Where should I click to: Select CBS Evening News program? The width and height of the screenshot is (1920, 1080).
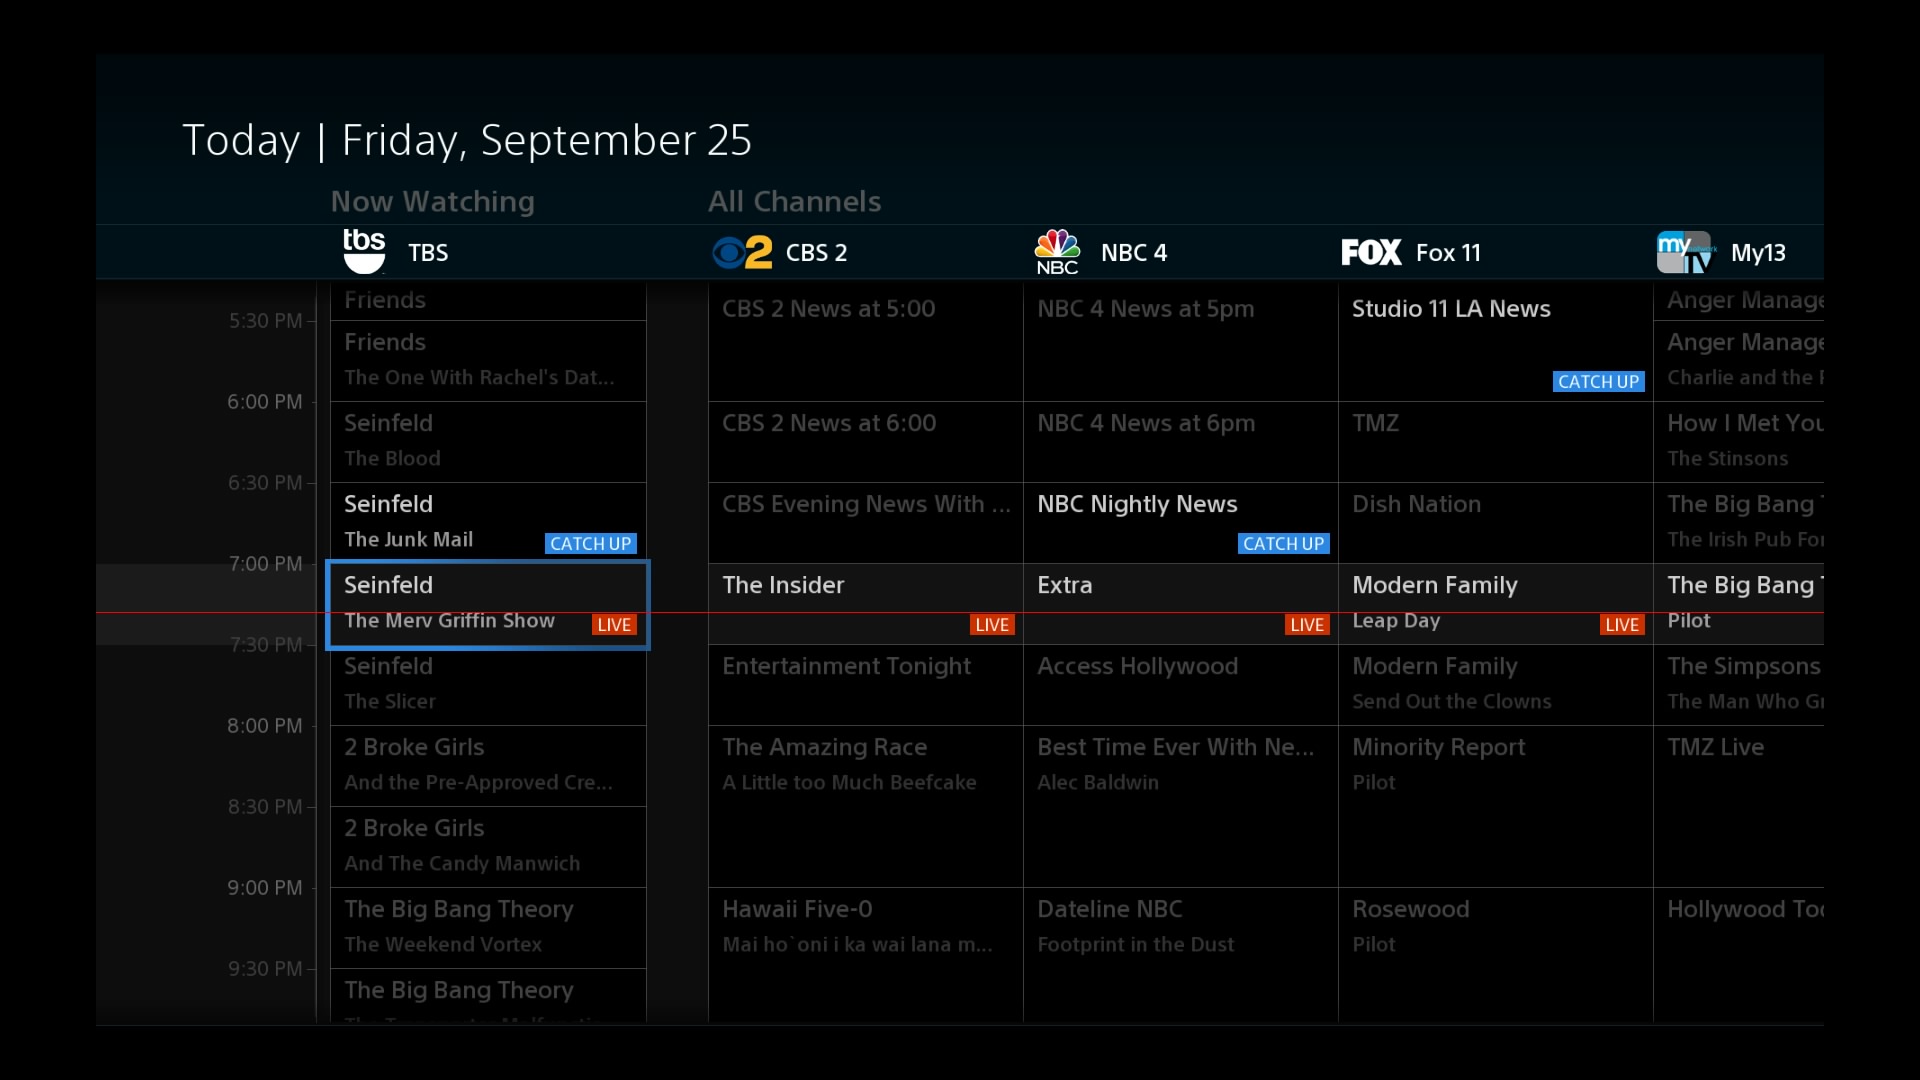[865, 523]
